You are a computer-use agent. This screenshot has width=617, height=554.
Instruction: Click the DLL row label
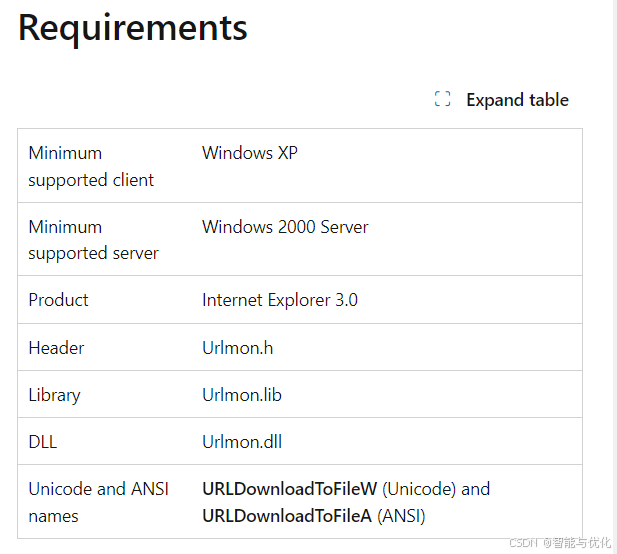click(x=43, y=442)
